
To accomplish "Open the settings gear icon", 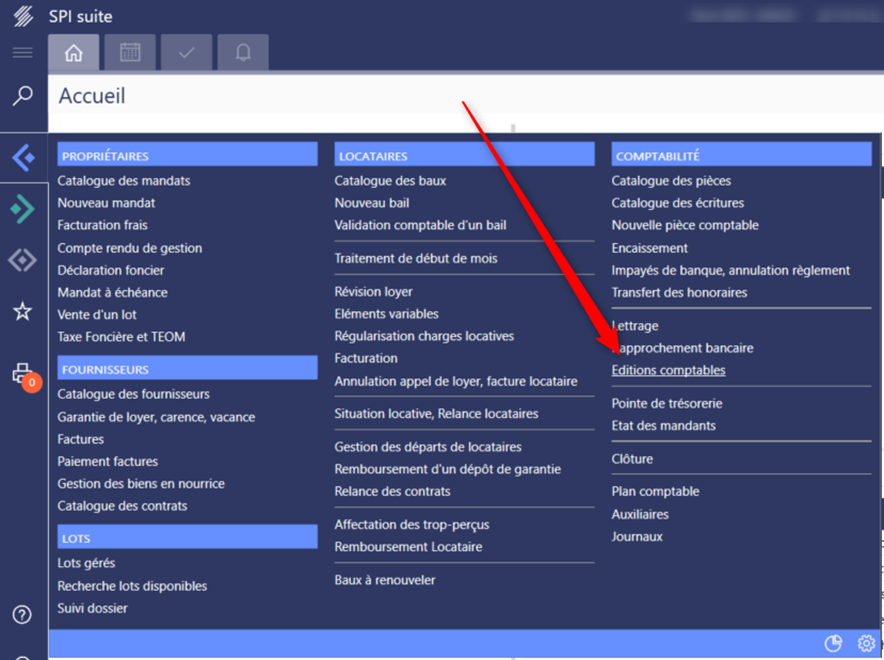I will (867, 643).
